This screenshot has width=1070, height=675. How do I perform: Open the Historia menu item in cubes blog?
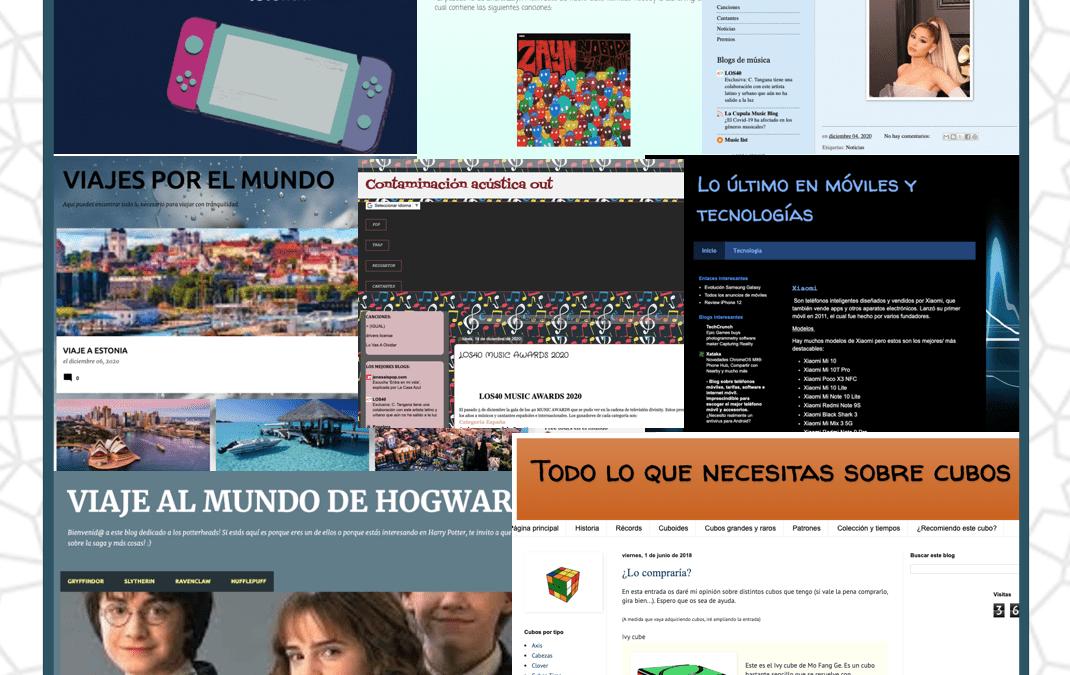(587, 528)
